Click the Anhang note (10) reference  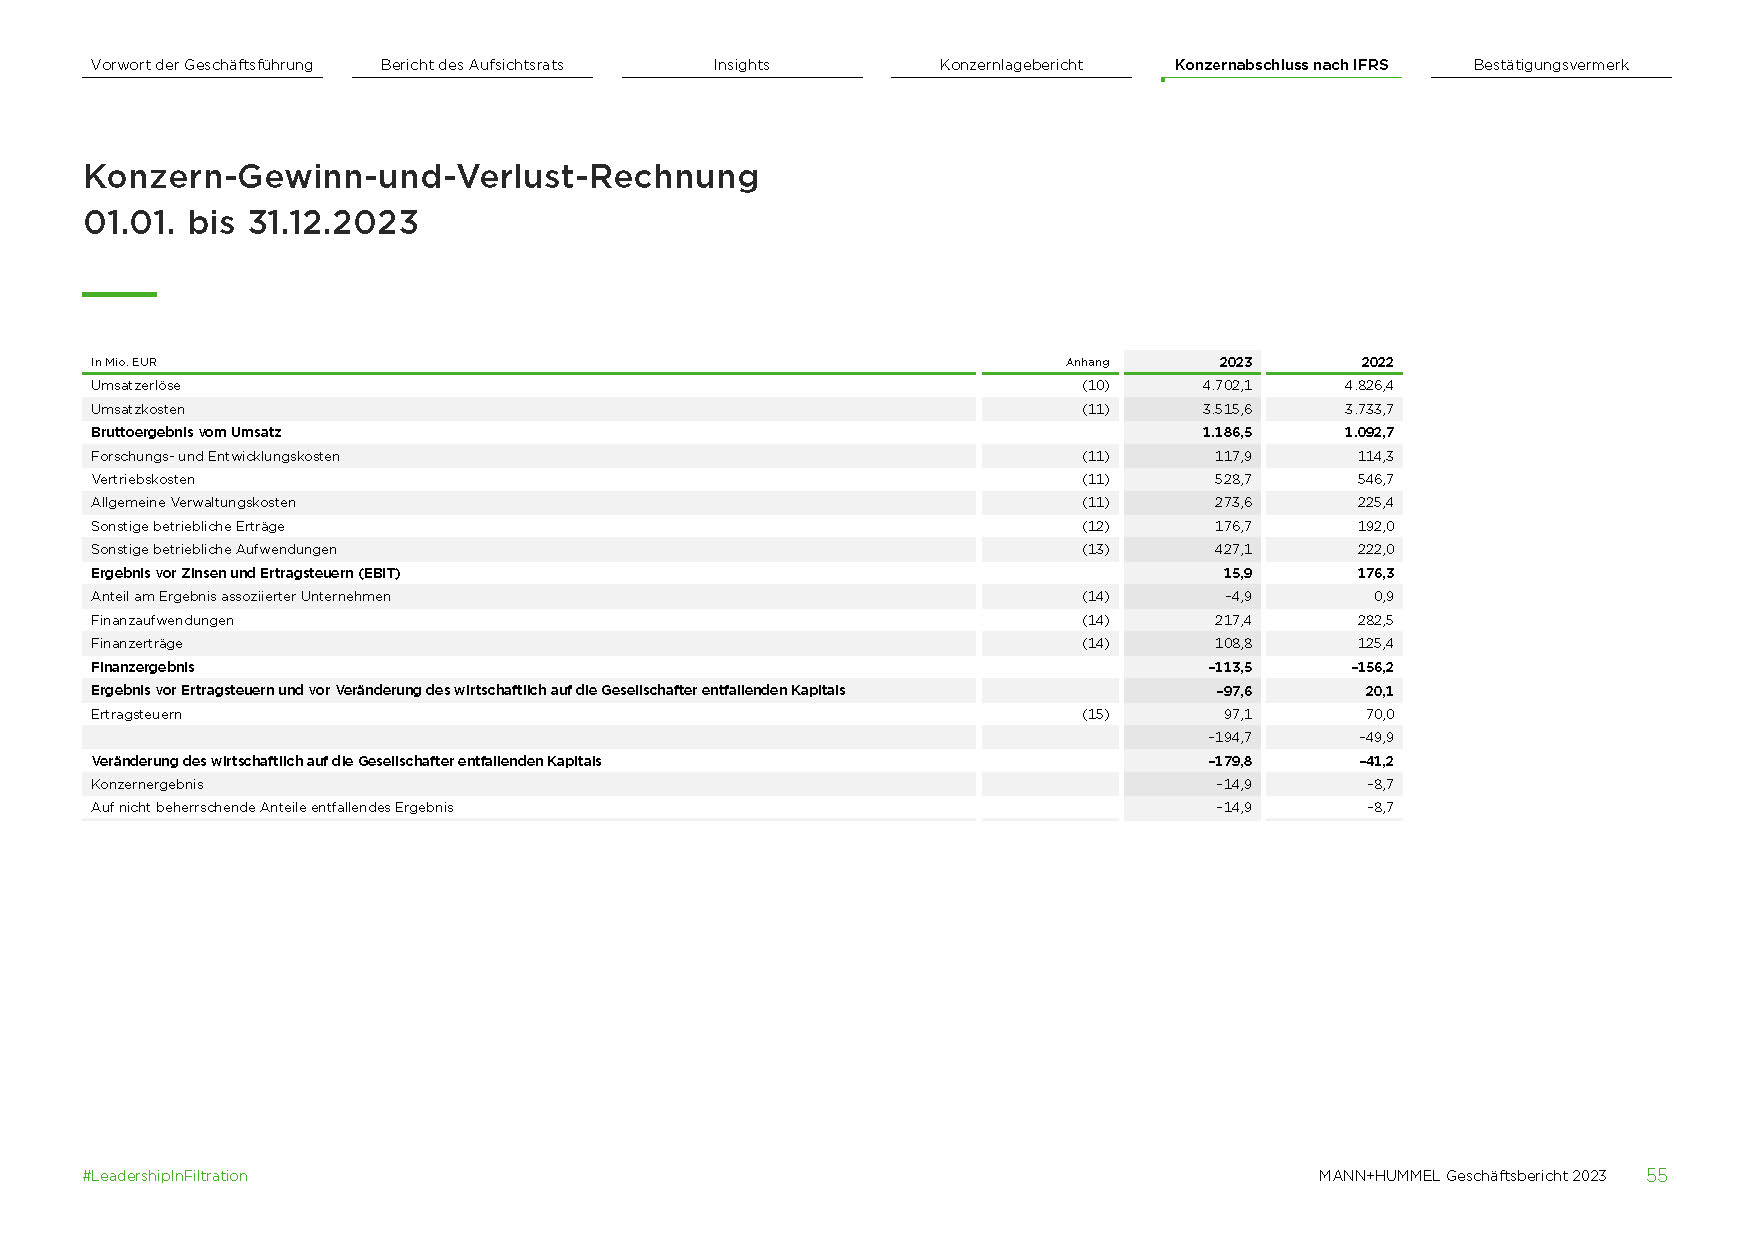click(1095, 385)
